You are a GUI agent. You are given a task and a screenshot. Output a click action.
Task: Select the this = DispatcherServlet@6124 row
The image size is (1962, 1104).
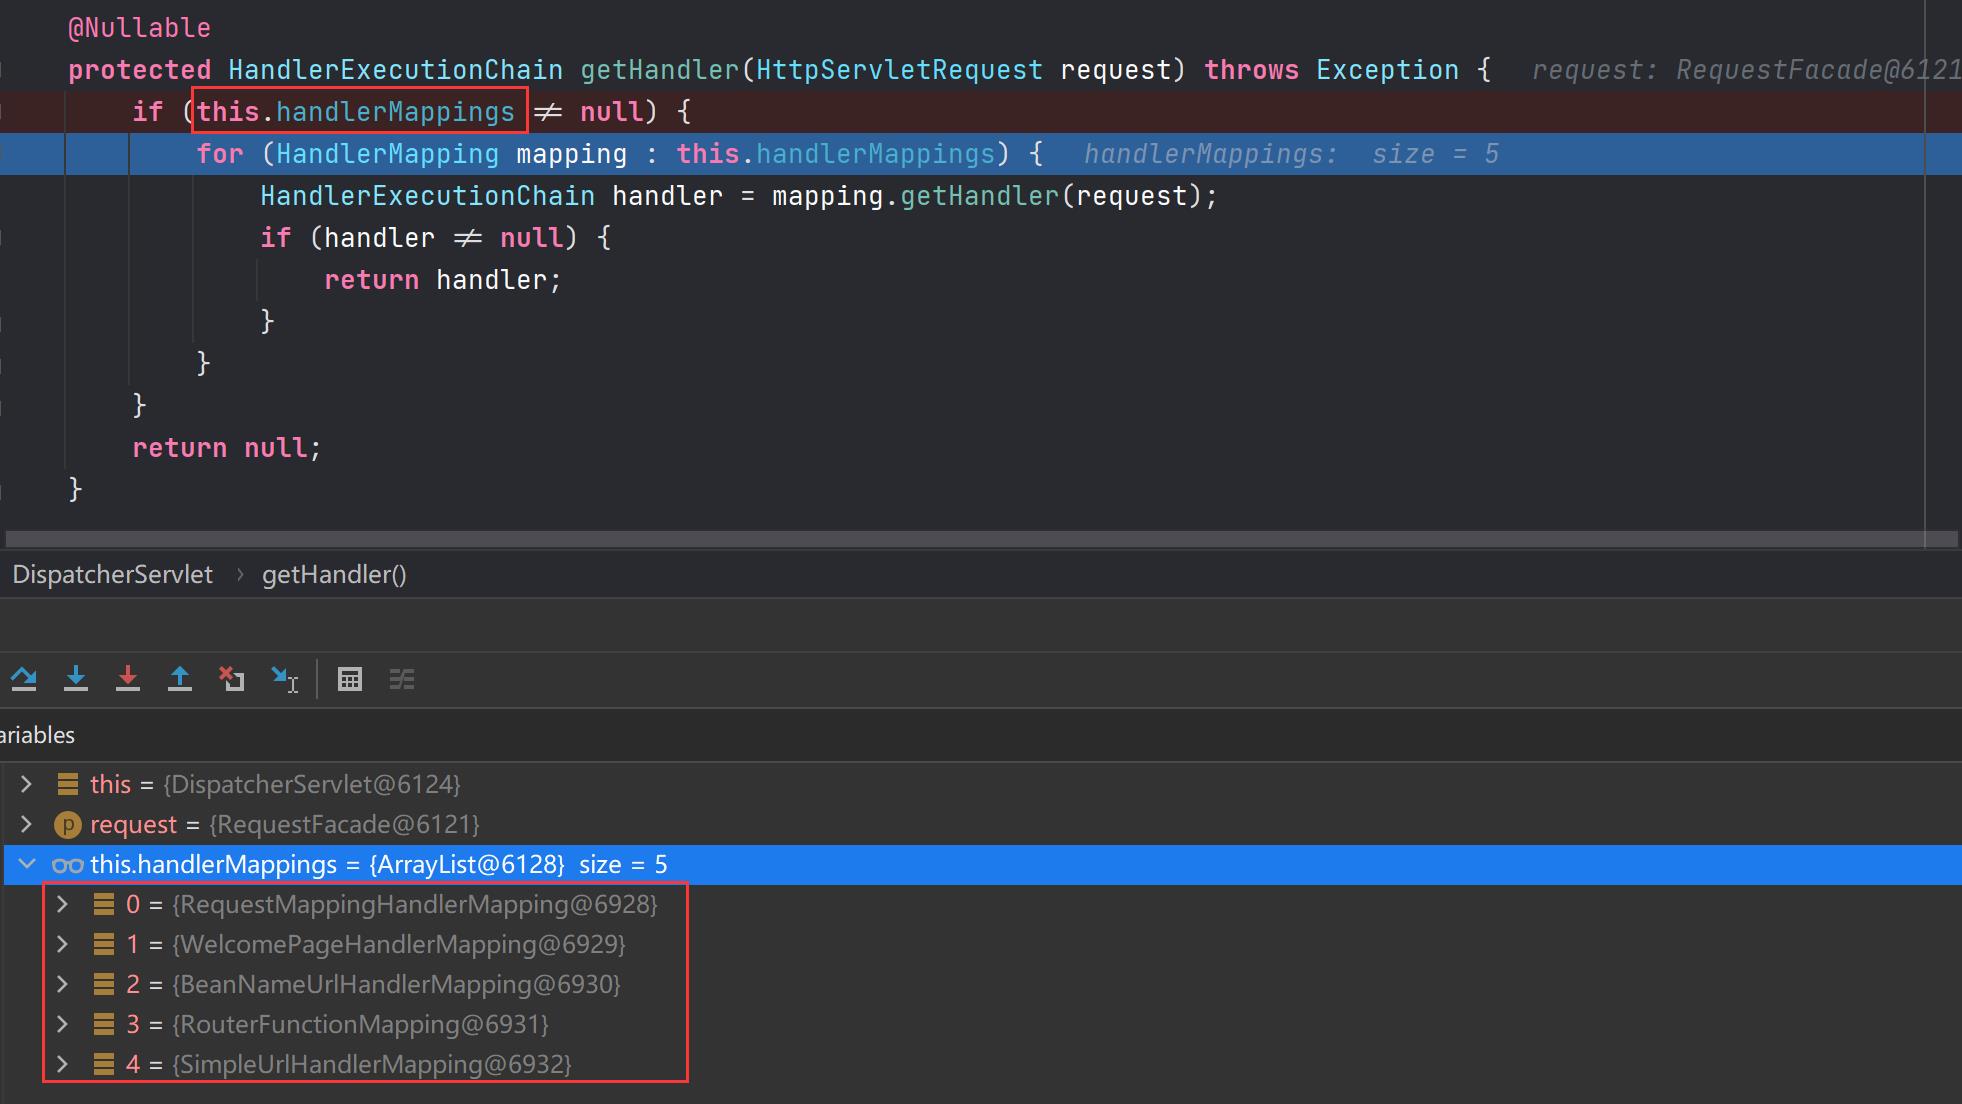pos(981,785)
